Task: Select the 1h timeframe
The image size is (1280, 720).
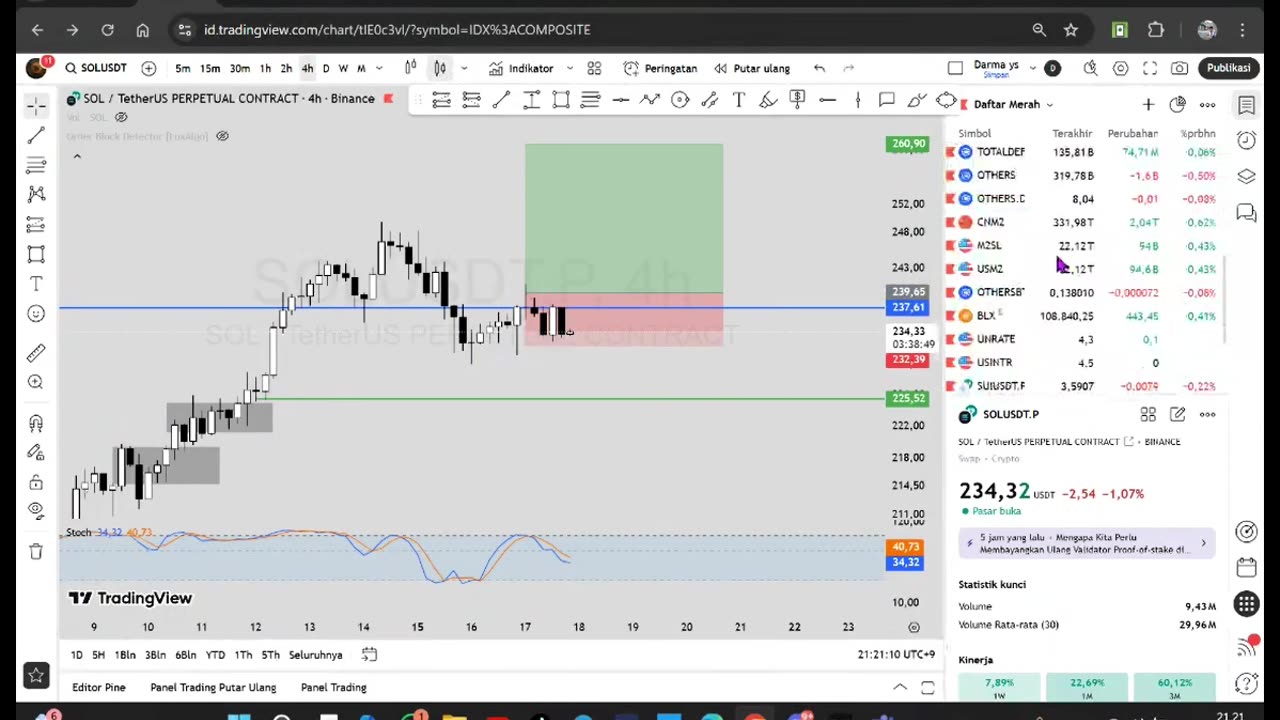Action: click(x=265, y=68)
